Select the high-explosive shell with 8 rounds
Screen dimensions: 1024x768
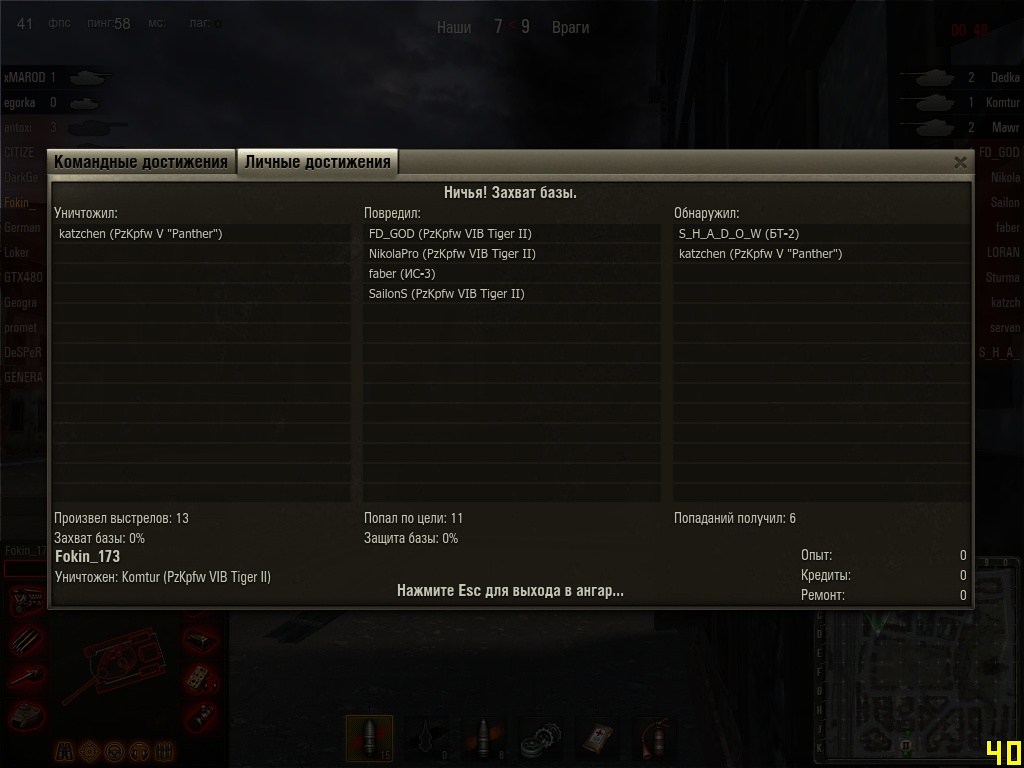pyautogui.click(x=483, y=738)
